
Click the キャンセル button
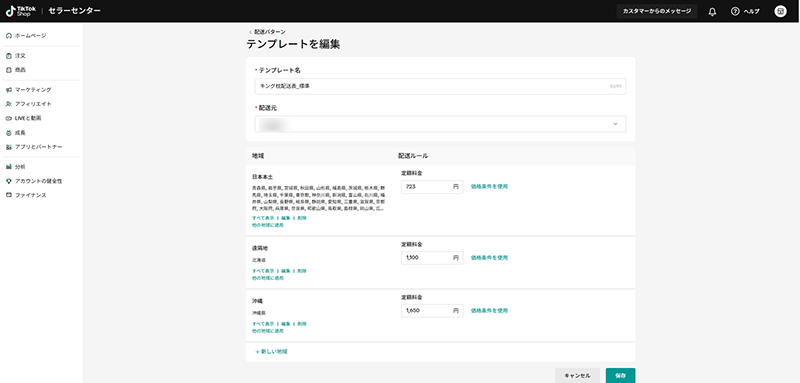(578, 375)
